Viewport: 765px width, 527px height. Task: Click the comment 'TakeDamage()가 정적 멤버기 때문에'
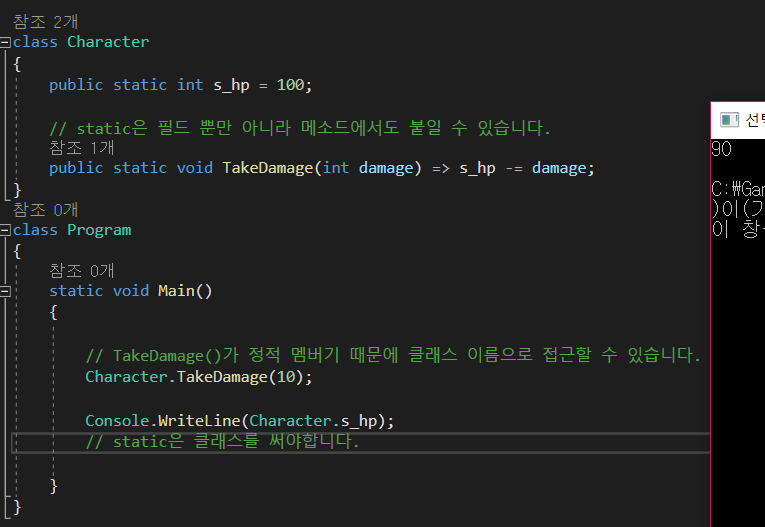click(393, 355)
